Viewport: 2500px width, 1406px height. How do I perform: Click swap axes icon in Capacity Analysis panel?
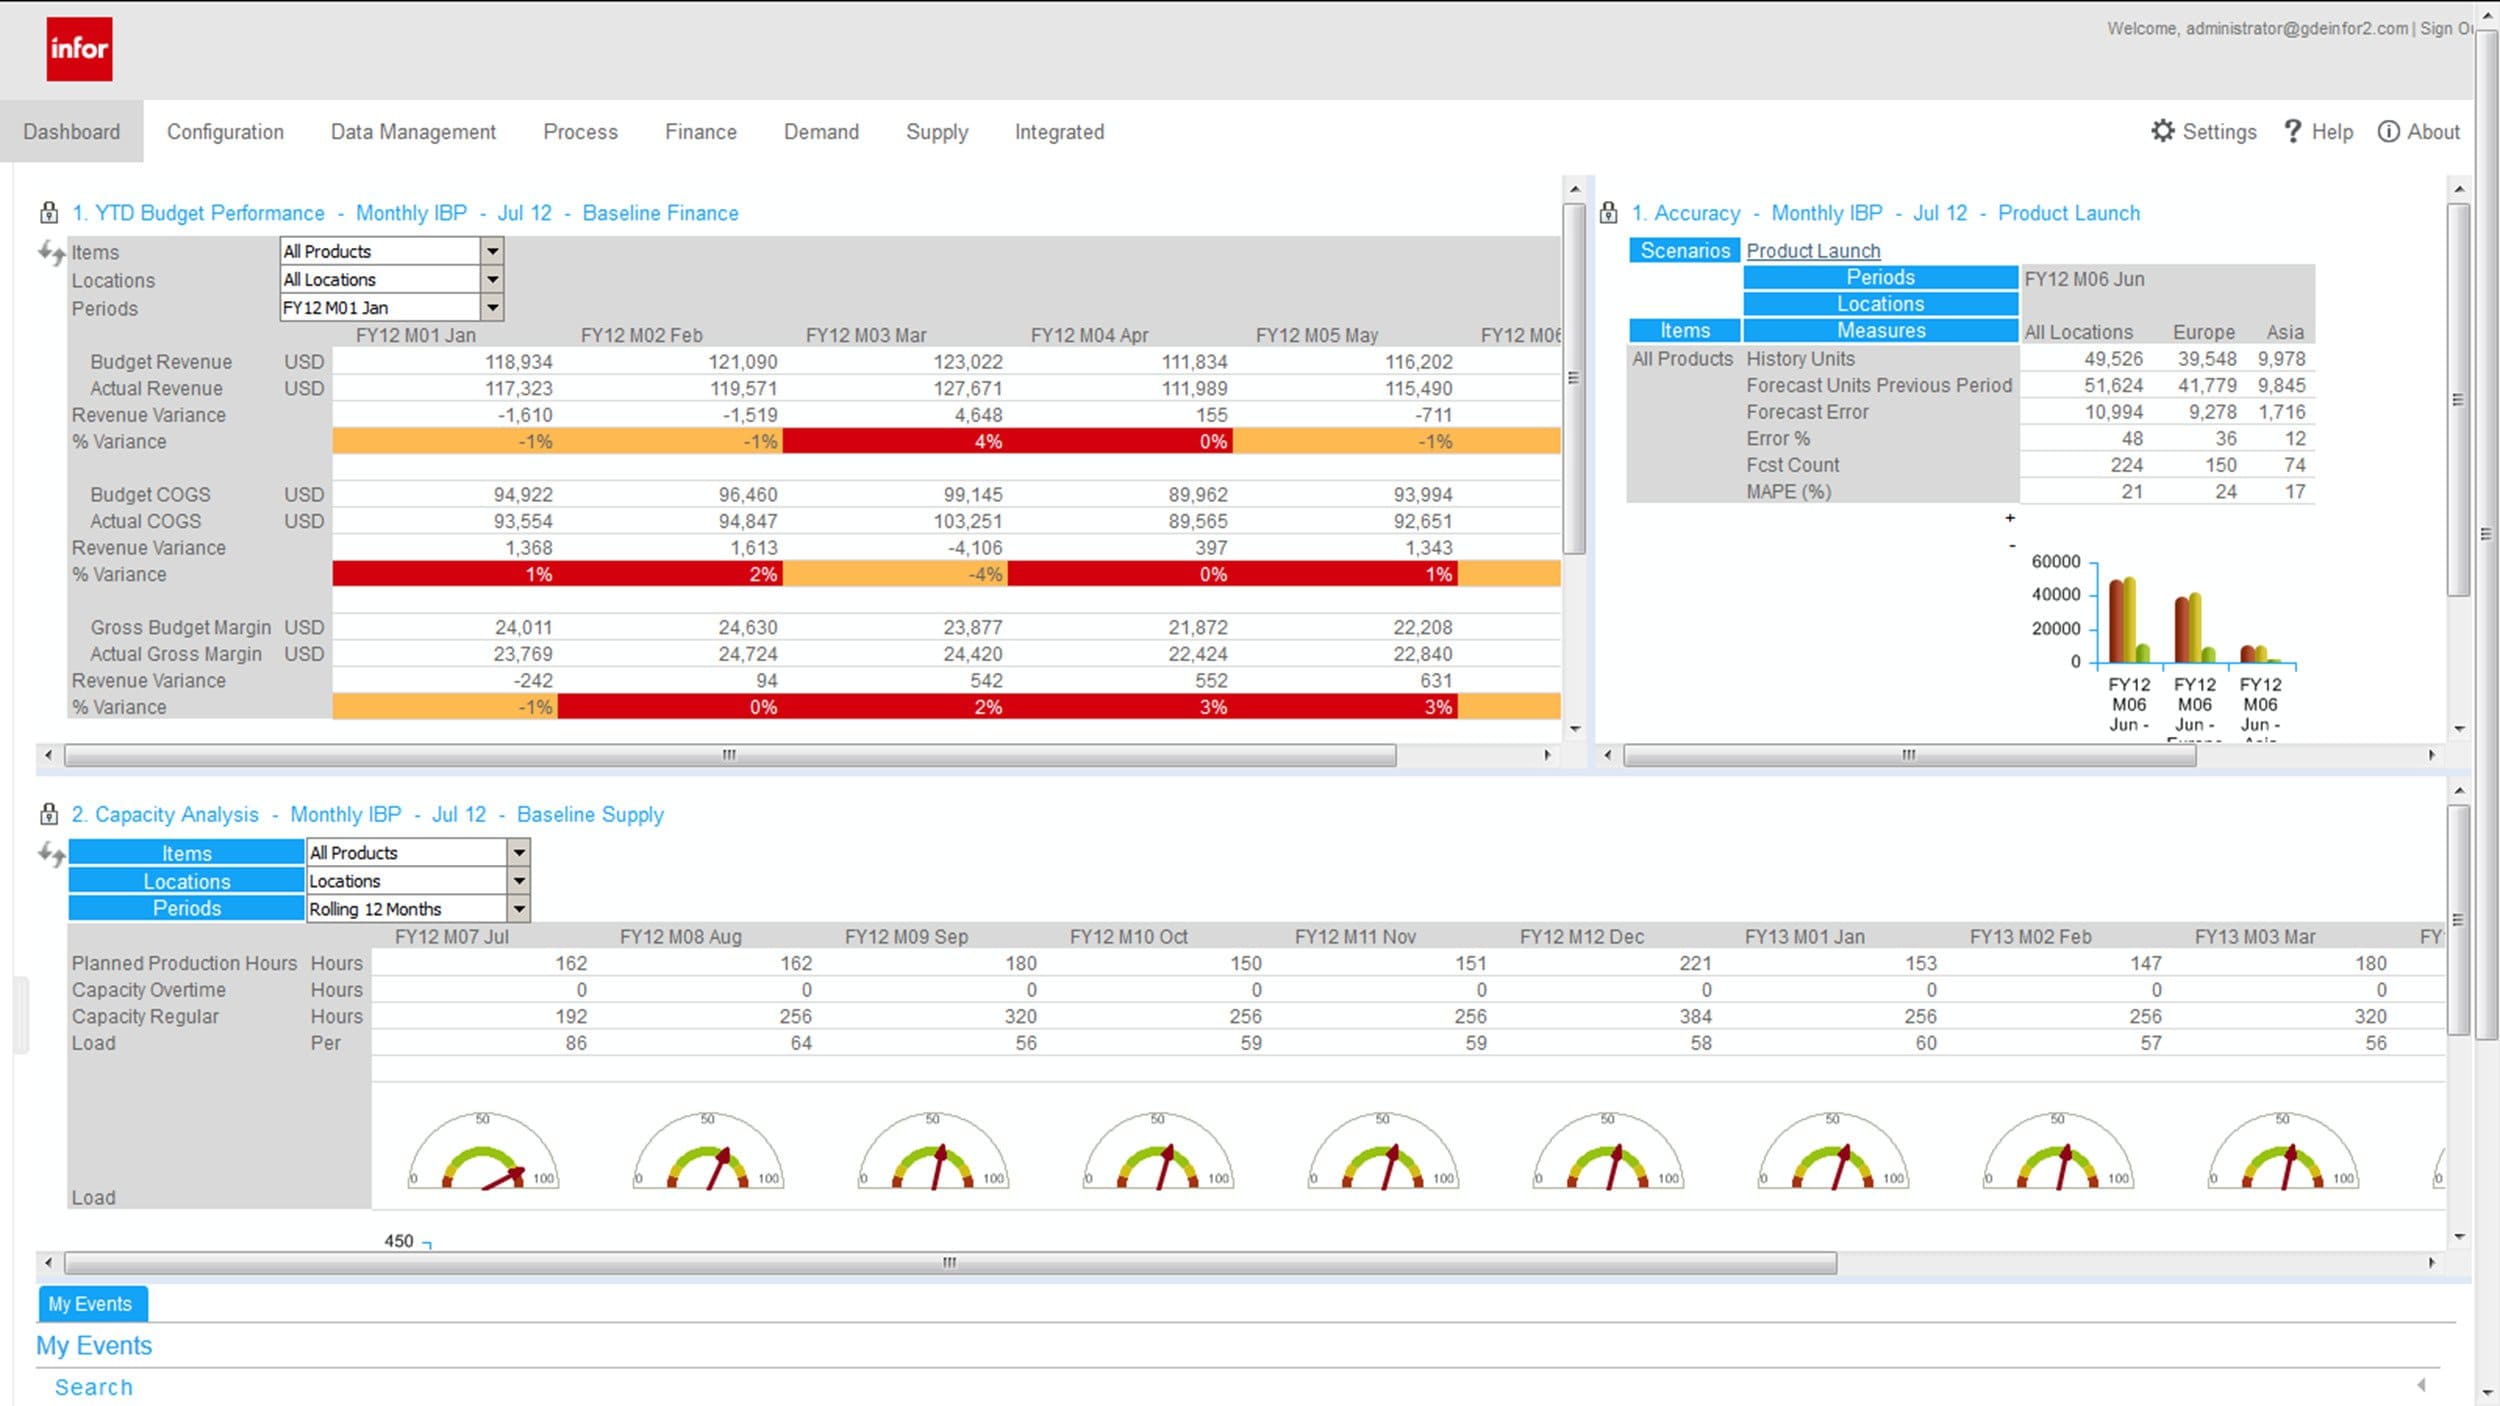click(x=51, y=854)
